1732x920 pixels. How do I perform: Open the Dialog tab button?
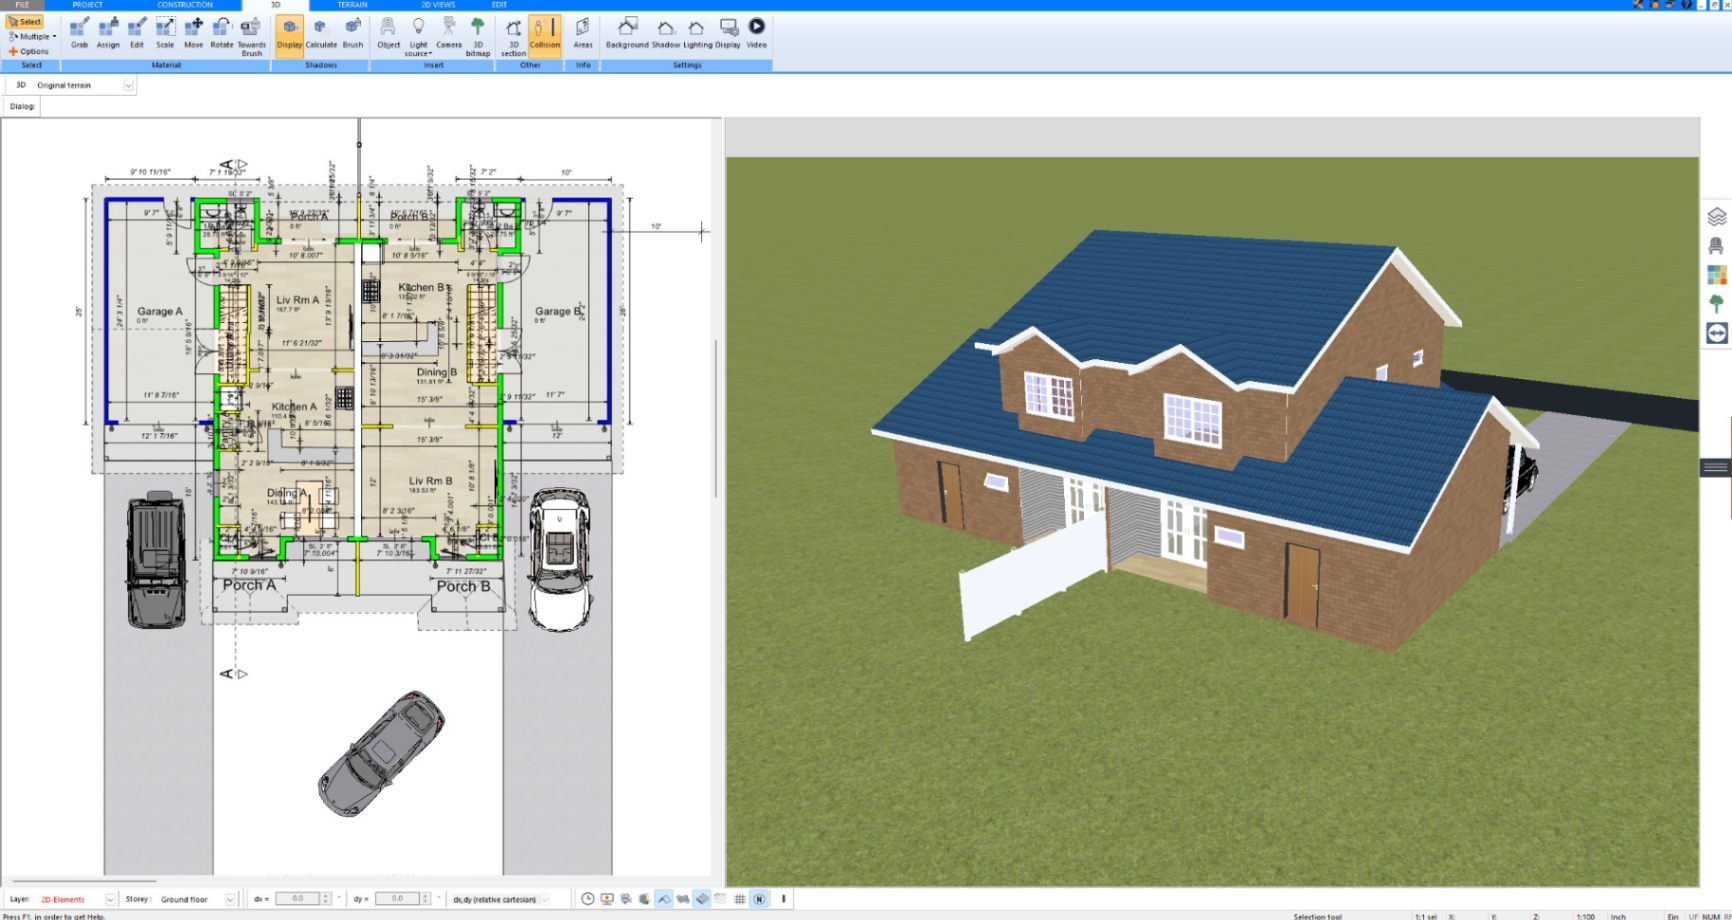click(x=22, y=106)
